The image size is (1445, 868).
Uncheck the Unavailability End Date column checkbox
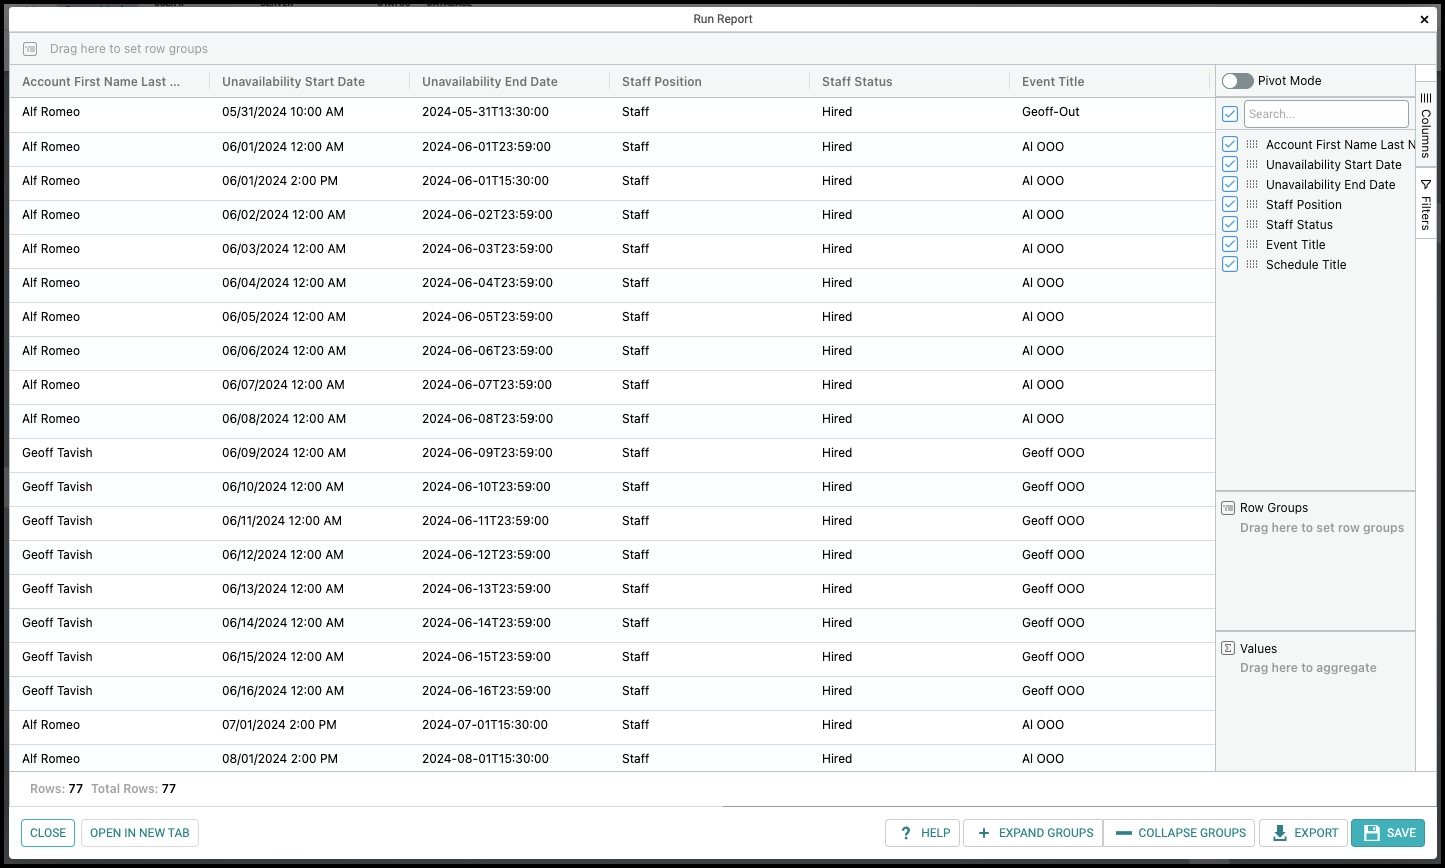1230,184
